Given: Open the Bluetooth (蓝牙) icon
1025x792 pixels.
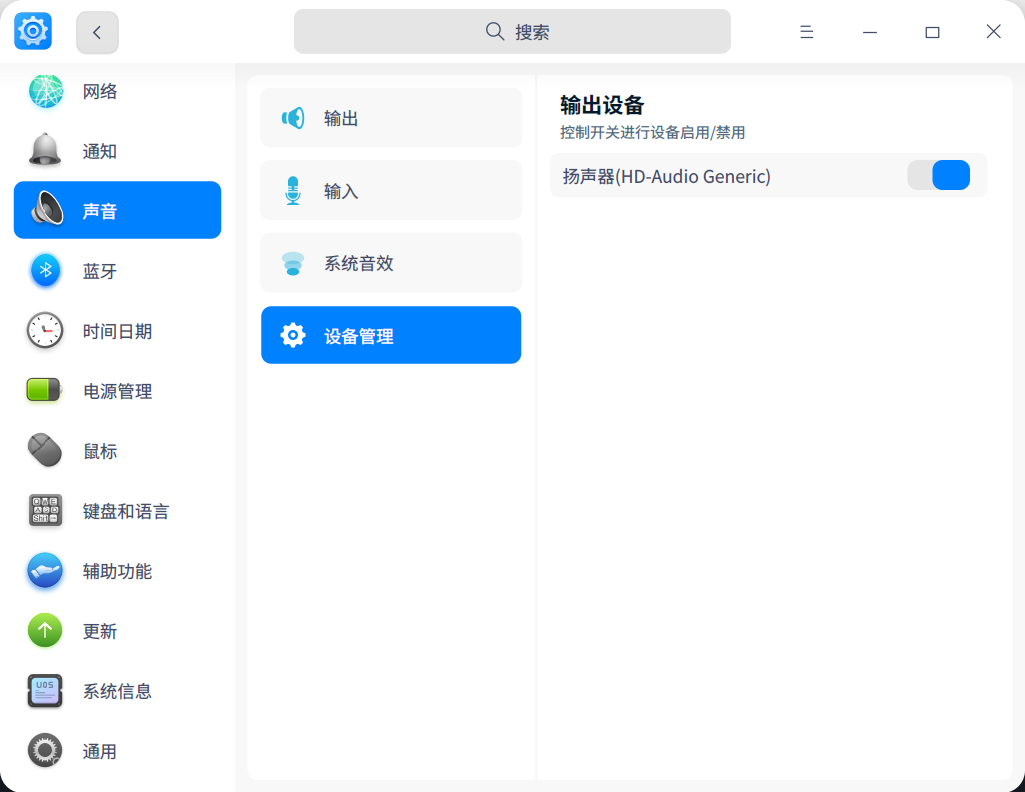Looking at the screenshot, I should point(46,270).
